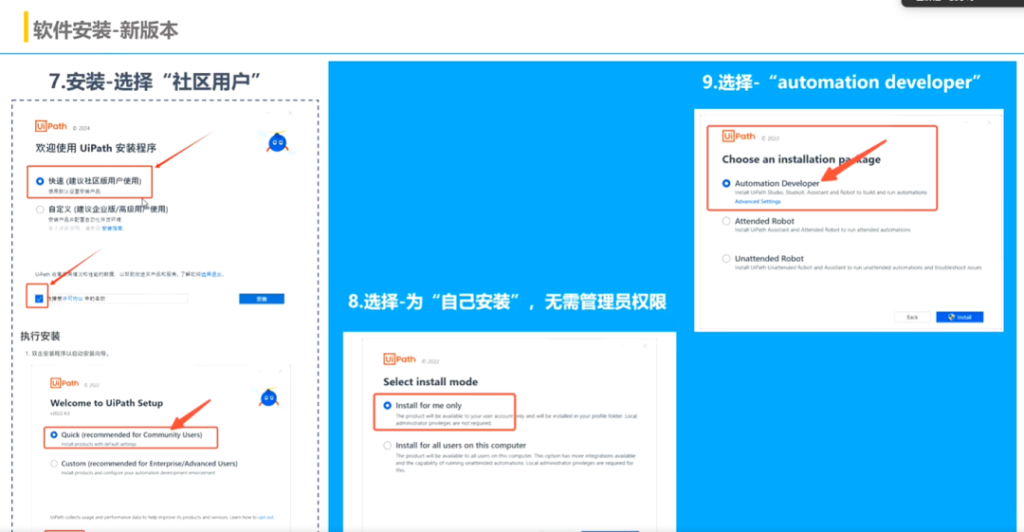
Task: Select the 快速 (建议社区版用户使用) radio option
Action: coord(40,181)
